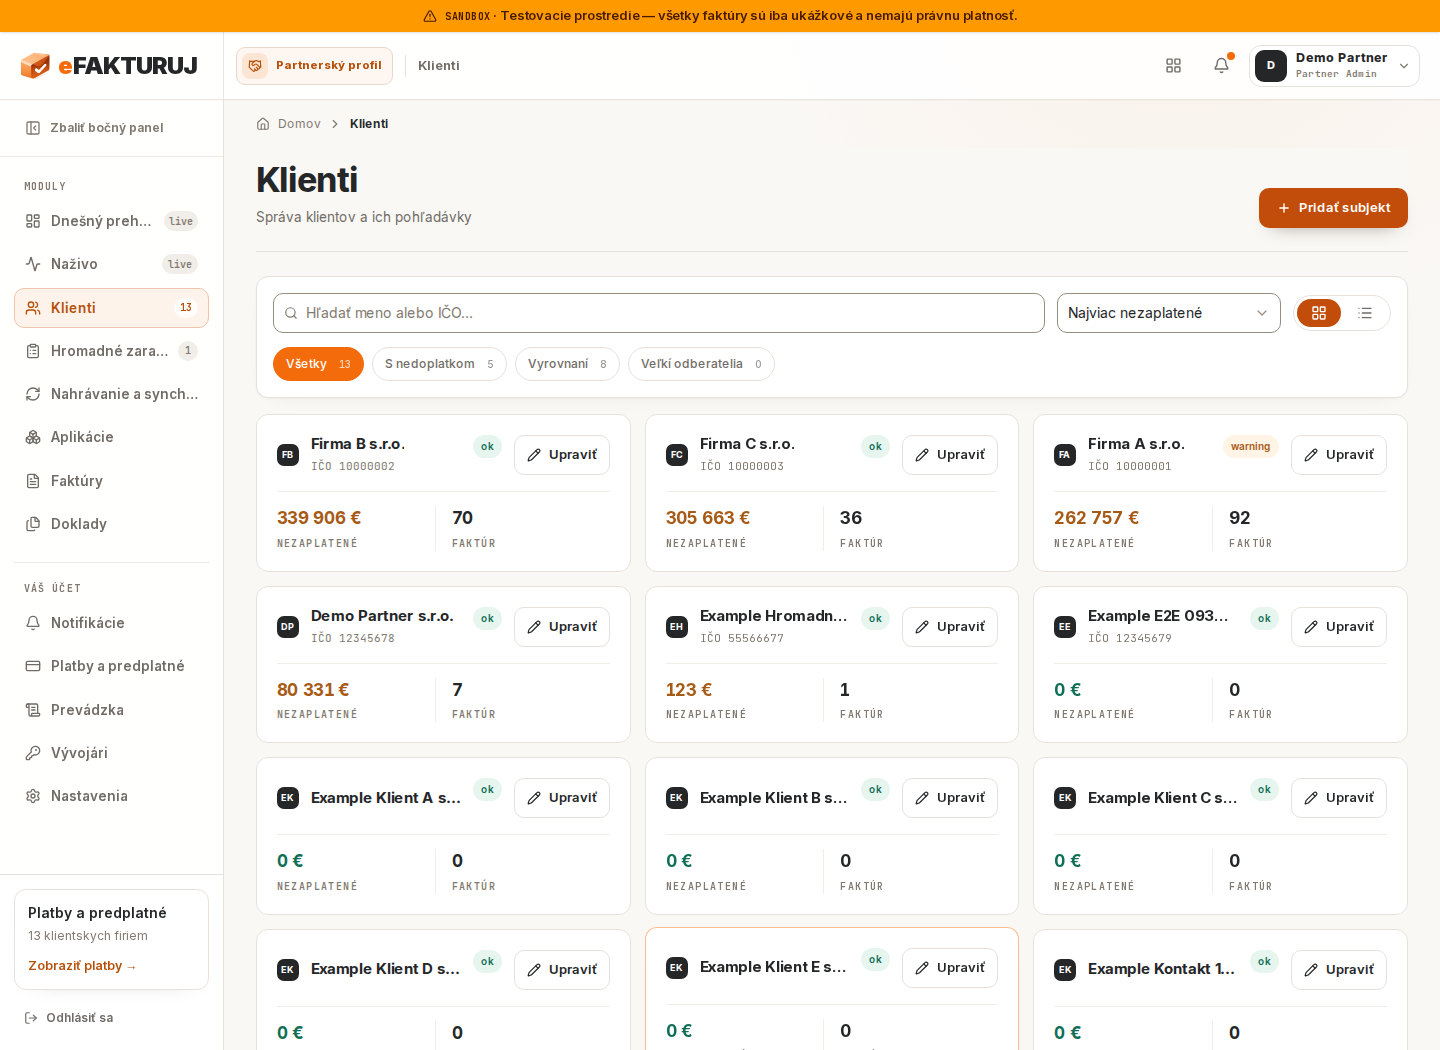Open Partnerský profil in top bar
Screen dimensions: 1440x1050
point(314,66)
